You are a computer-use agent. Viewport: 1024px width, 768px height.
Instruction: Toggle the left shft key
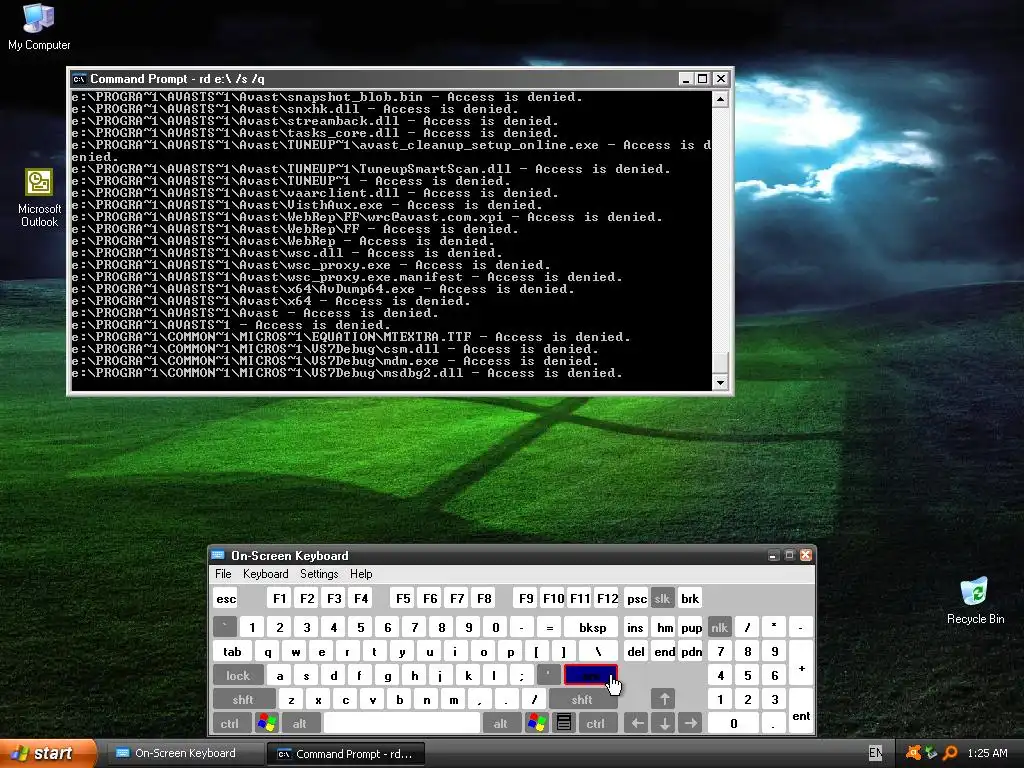tap(243, 699)
